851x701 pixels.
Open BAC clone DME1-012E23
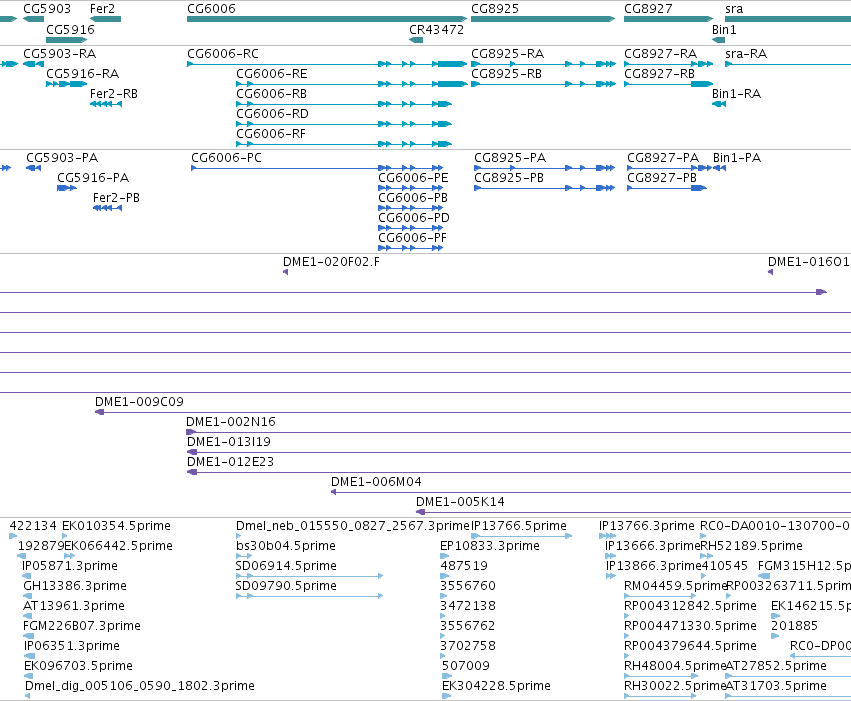click(230, 462)
